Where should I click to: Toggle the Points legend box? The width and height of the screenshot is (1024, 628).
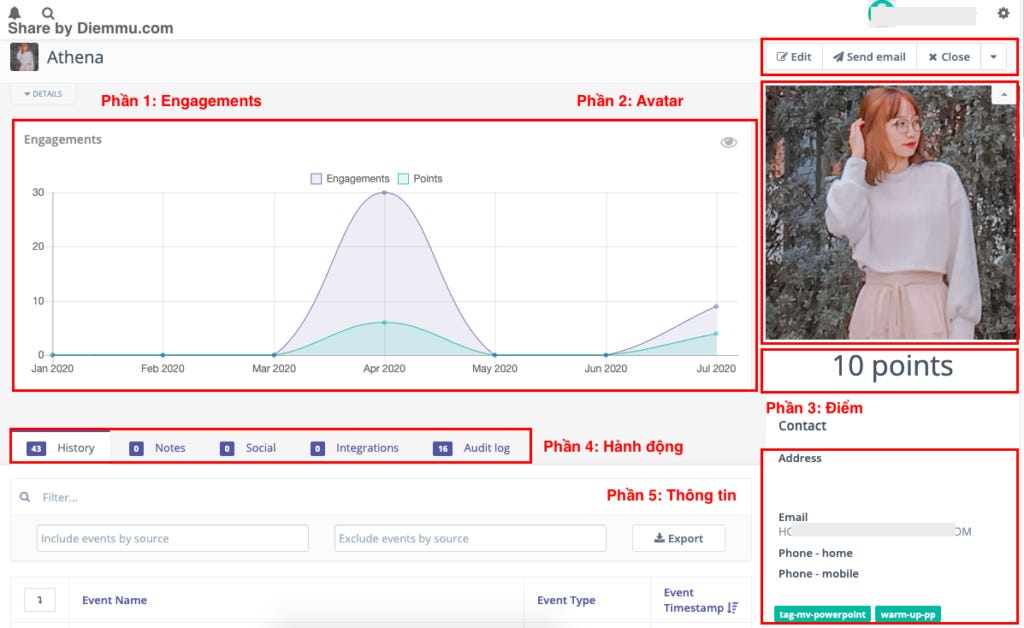[x=404, y=179]
